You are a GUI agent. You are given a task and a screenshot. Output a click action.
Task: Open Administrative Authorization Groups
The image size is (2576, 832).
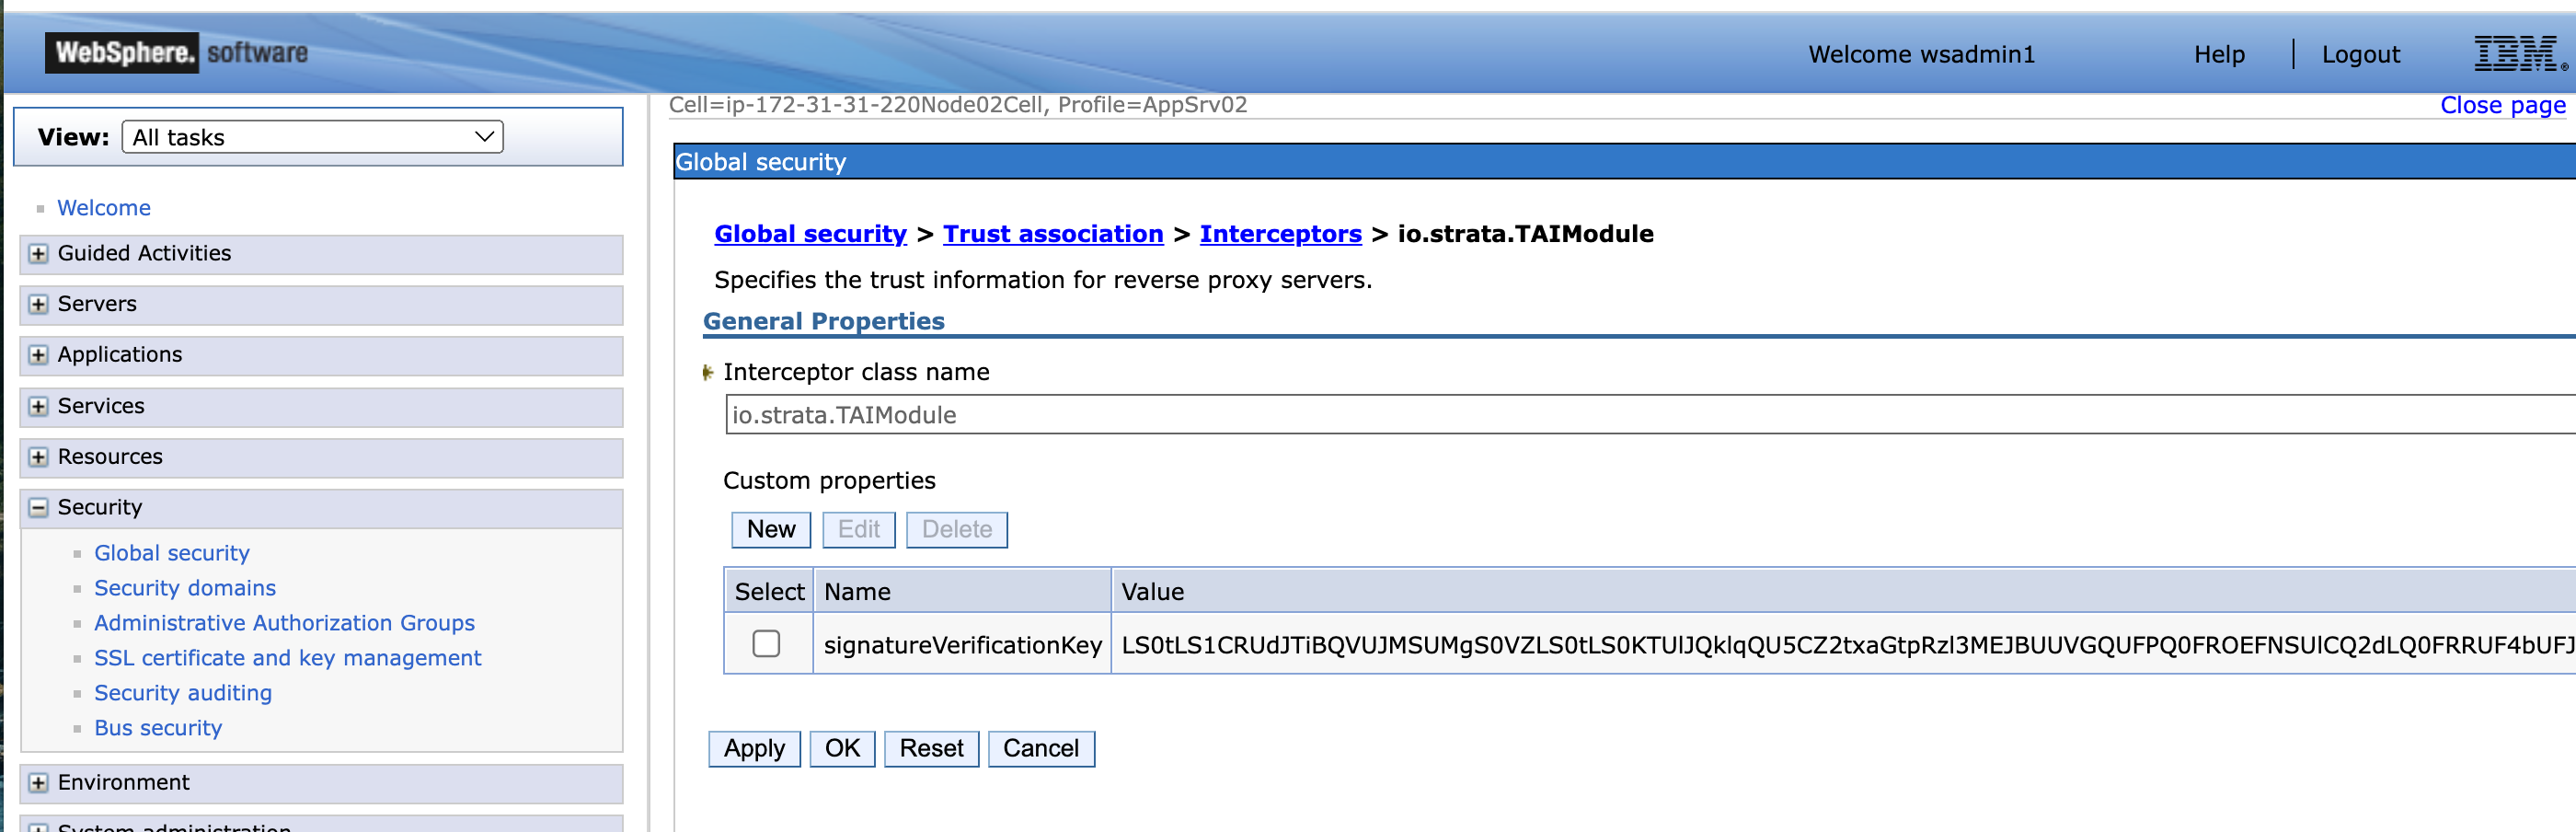(x=284, y=623)
